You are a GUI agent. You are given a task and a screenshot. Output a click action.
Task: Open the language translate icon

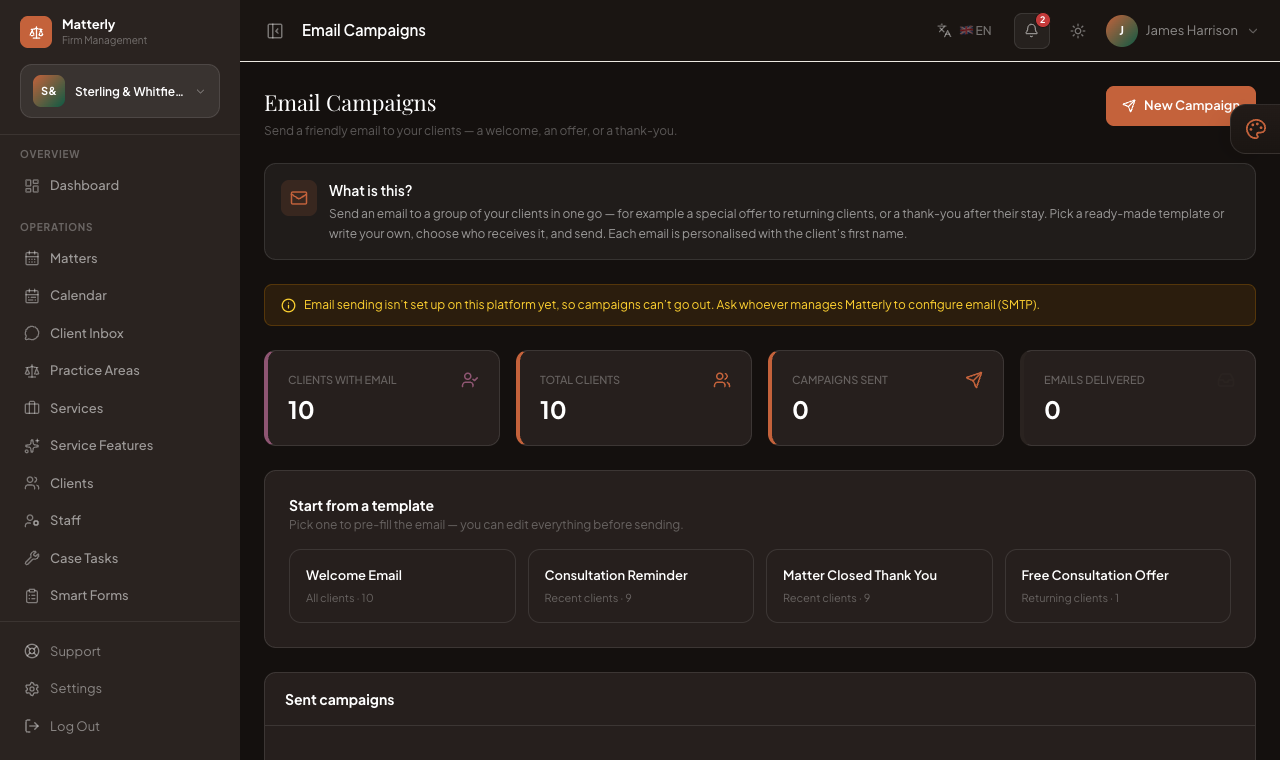coord(944,31)
